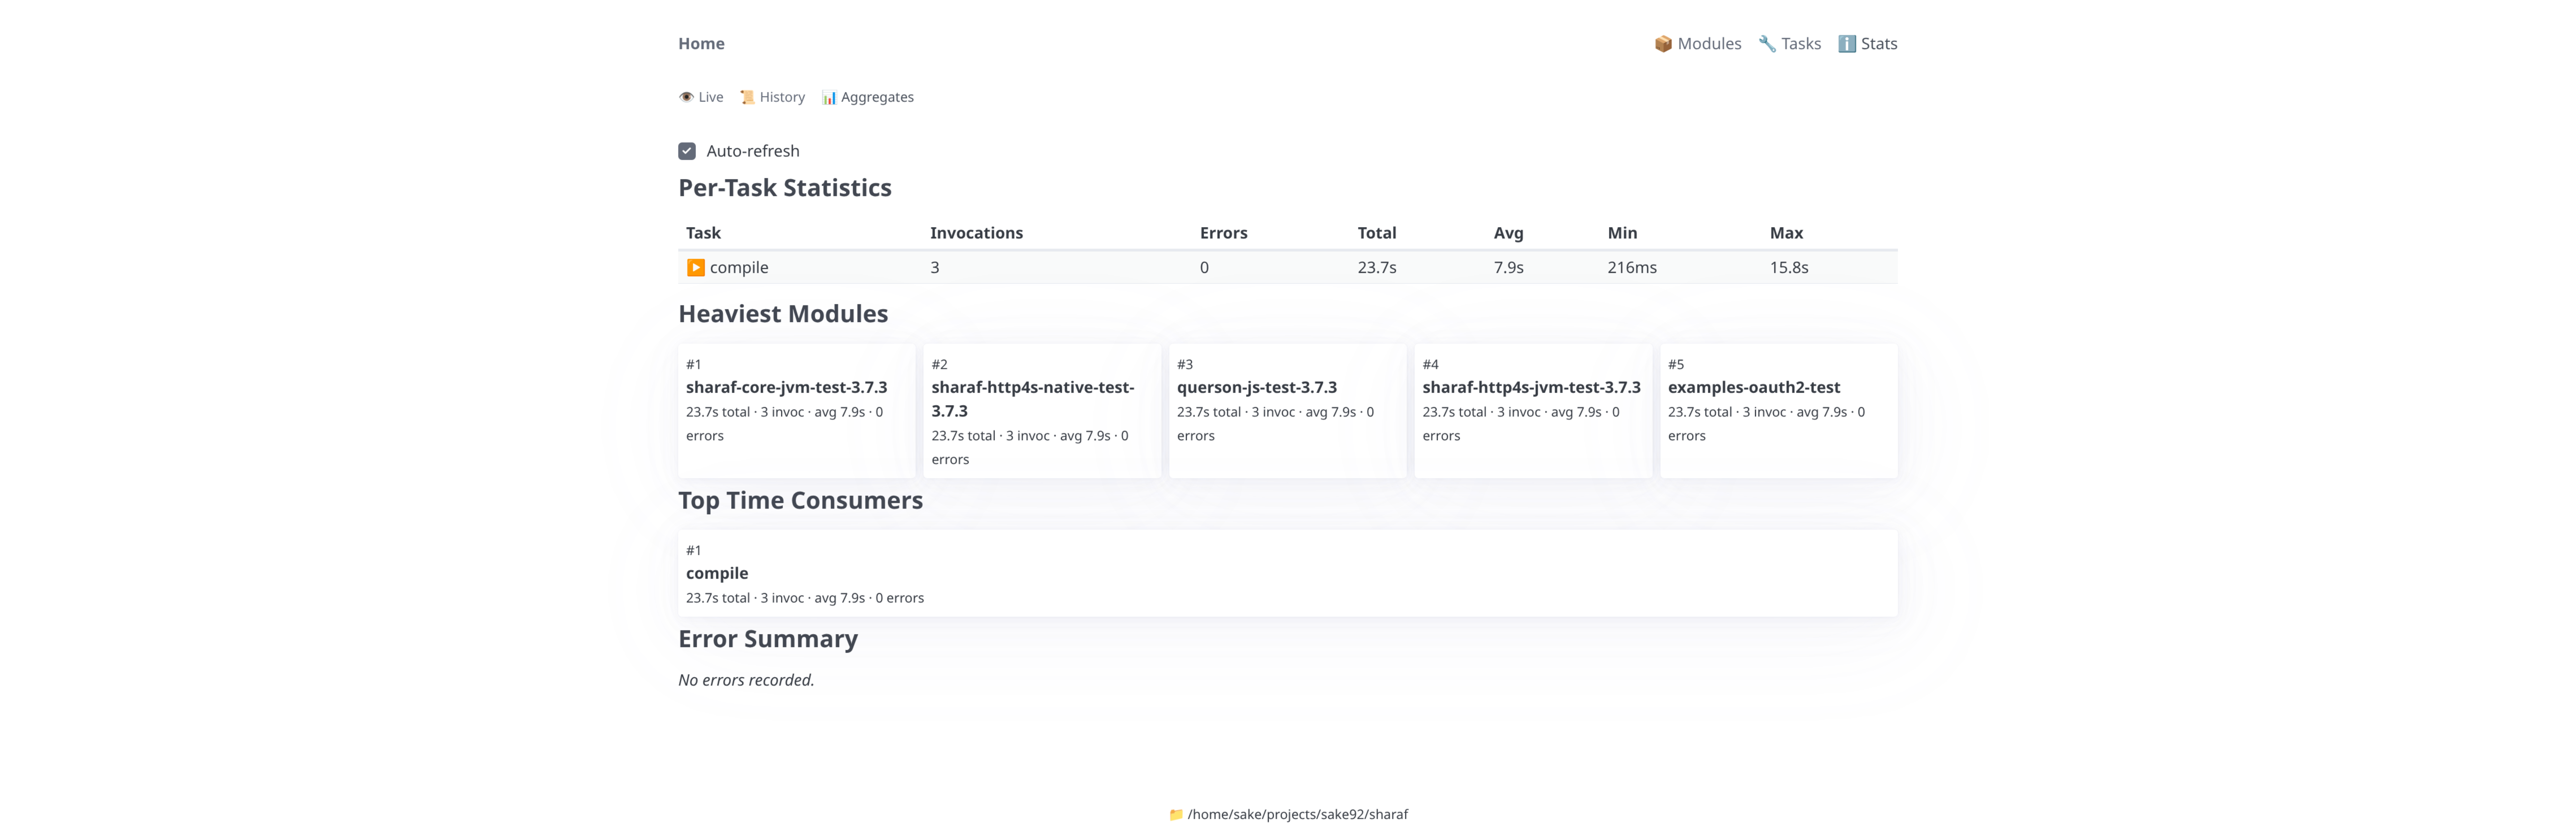Click the History scroll icon
2576x833 pixels.
tap(747, 97)
